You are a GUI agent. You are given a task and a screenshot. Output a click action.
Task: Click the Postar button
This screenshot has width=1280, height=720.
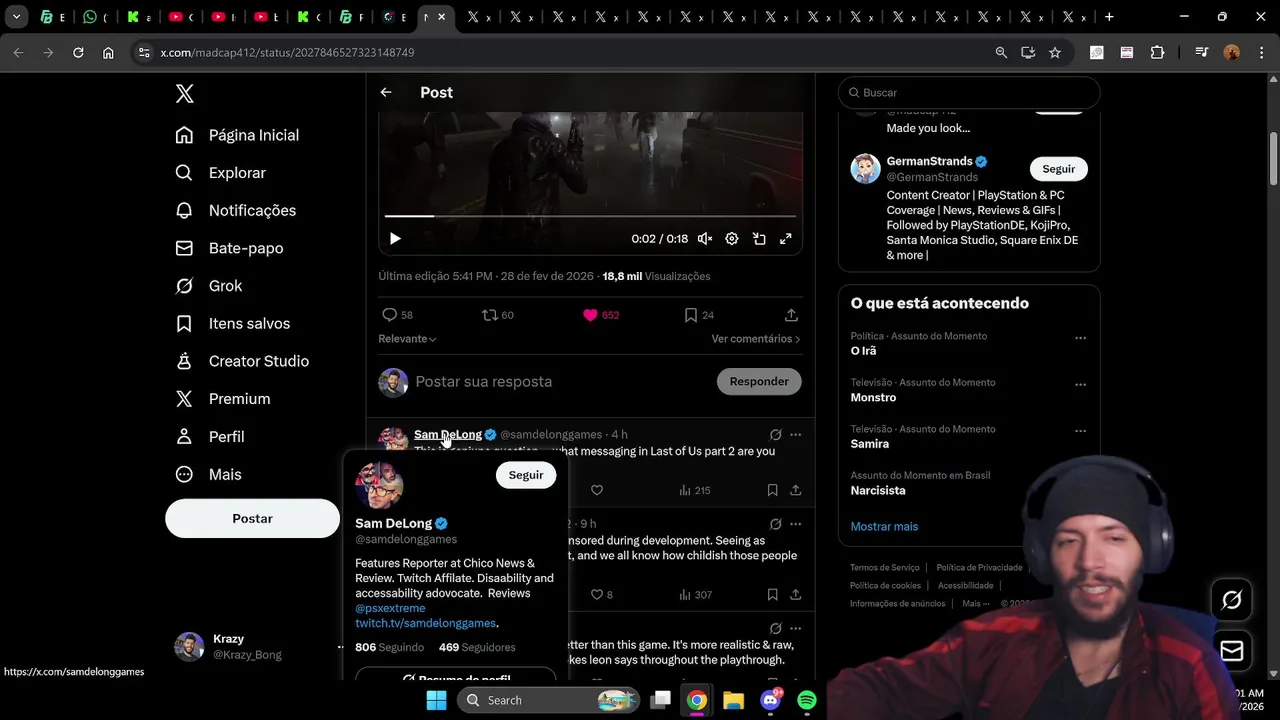coord(252,518)
